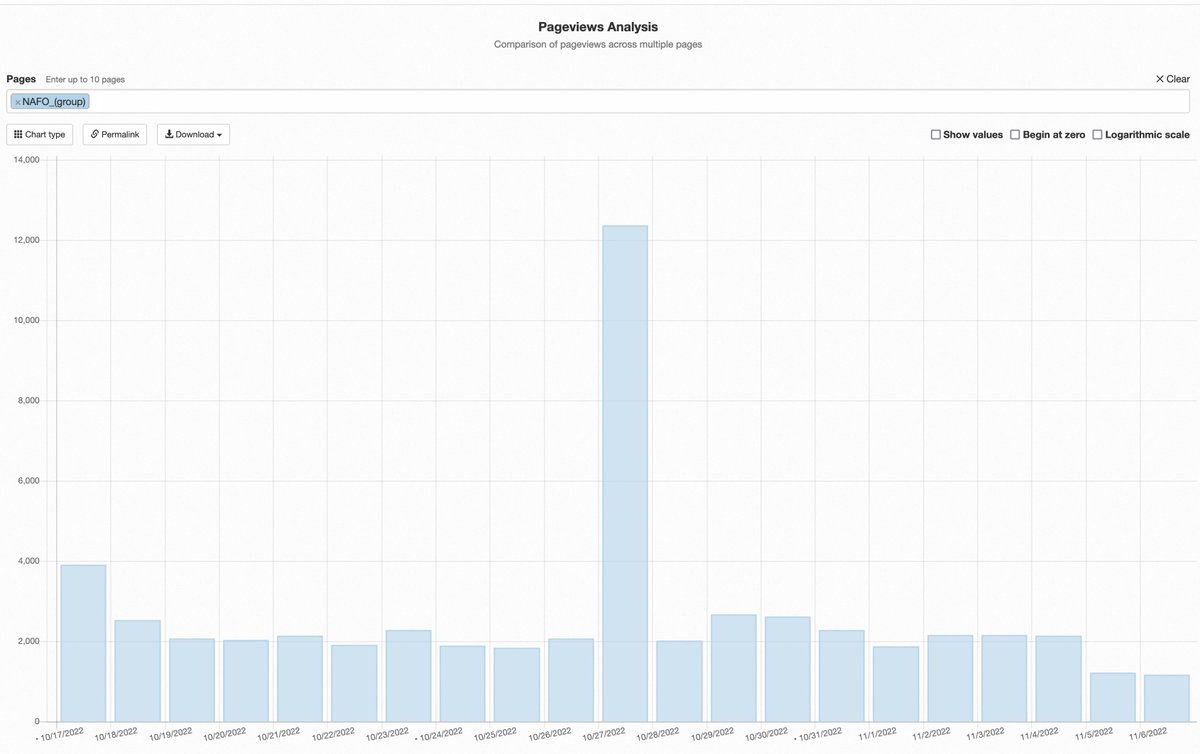Copy the Permalink for this chart

[x=115, y=134]
